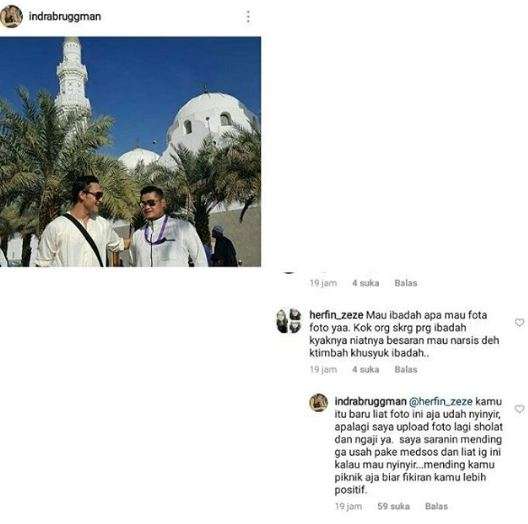Open the mosque photo post image
The image size is (528, 524).
coord(130,152)
